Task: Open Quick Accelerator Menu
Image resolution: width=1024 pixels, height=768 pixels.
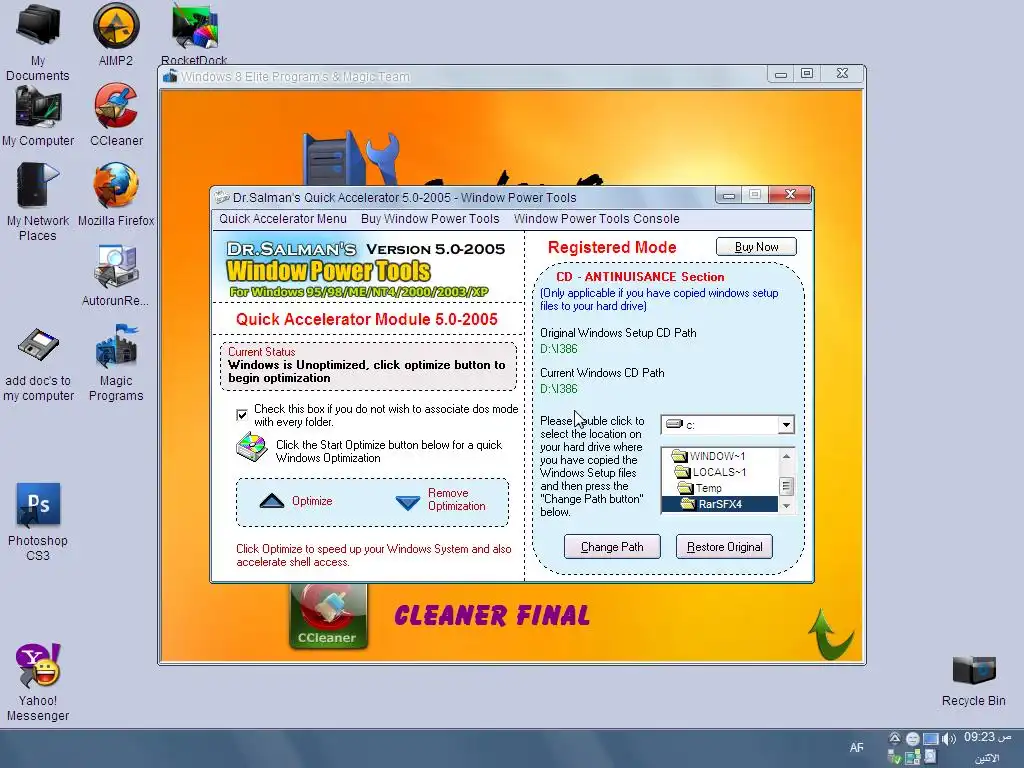Action: click(x=283, y=219)
